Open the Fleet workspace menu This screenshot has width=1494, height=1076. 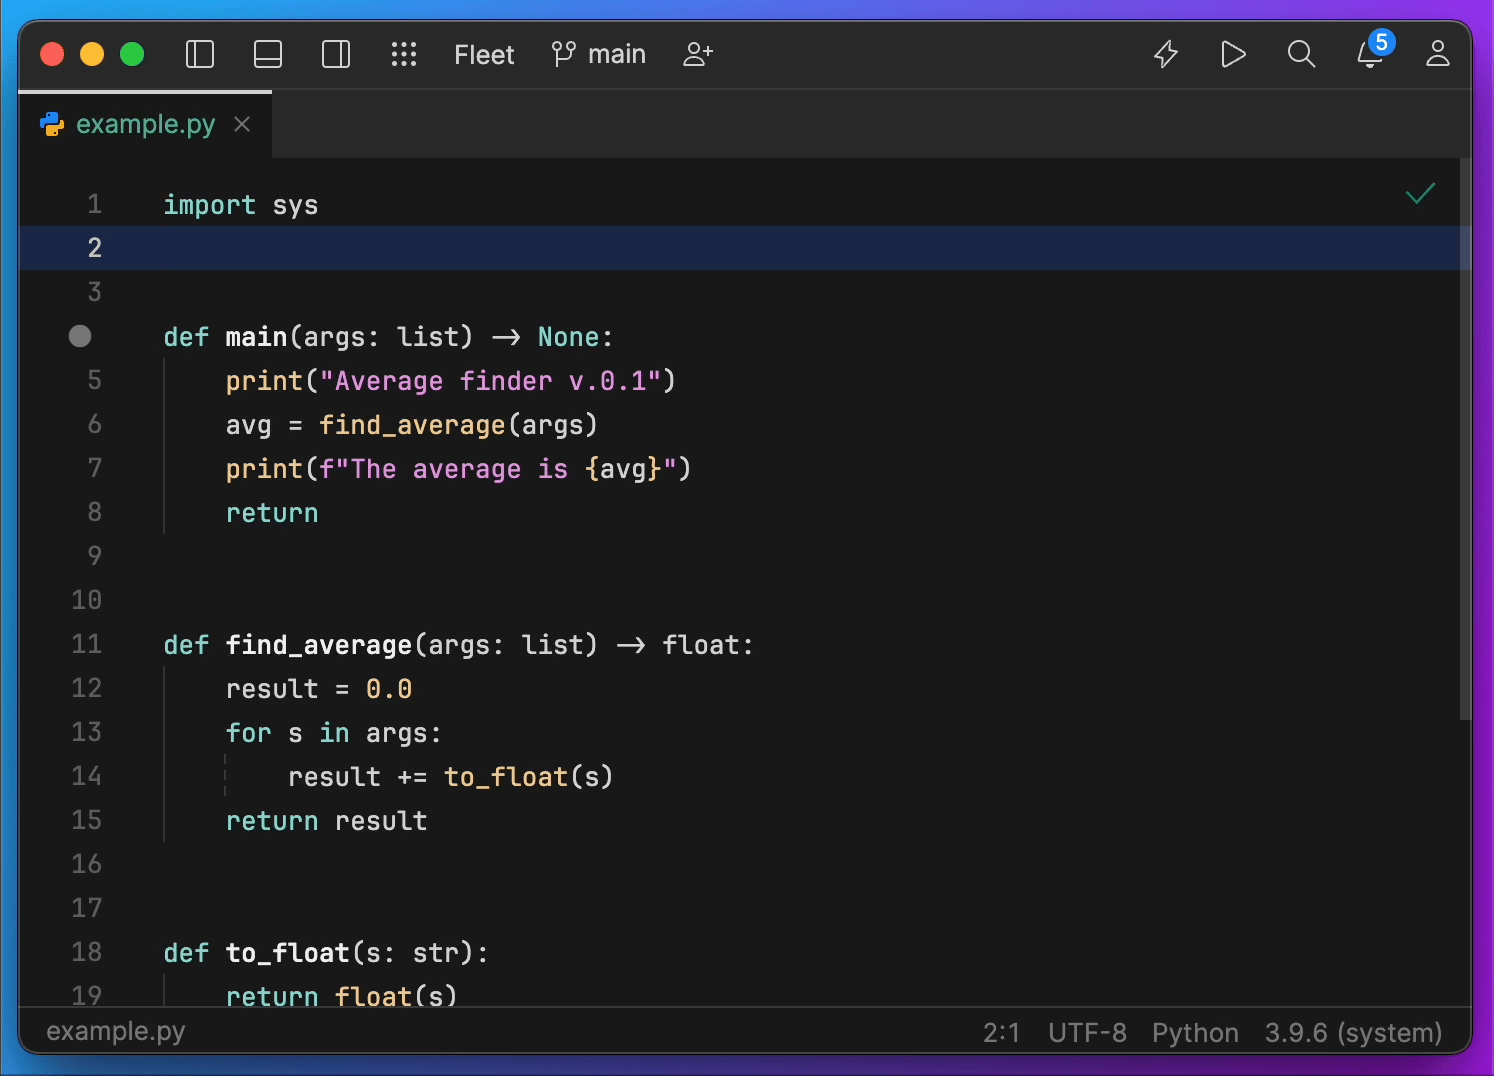[484, 55]
